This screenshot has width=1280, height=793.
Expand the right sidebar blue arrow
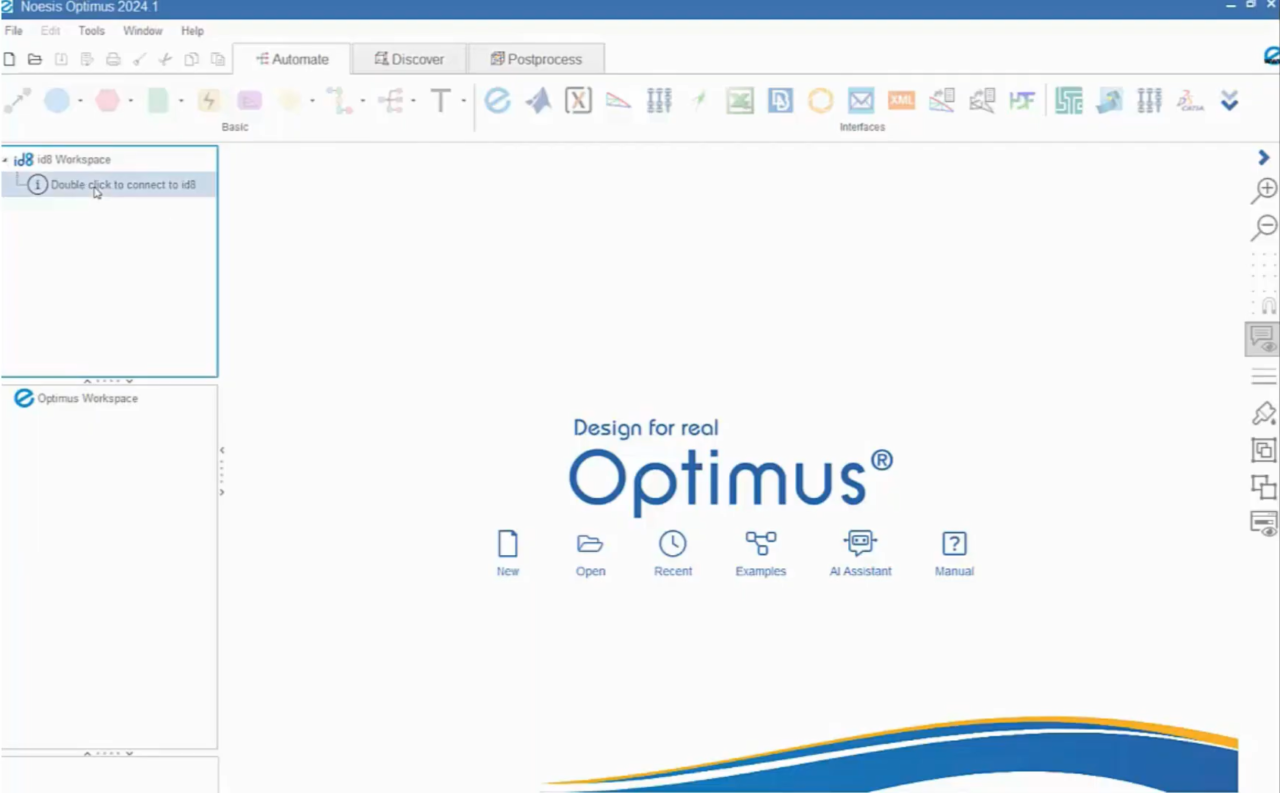1264,157
